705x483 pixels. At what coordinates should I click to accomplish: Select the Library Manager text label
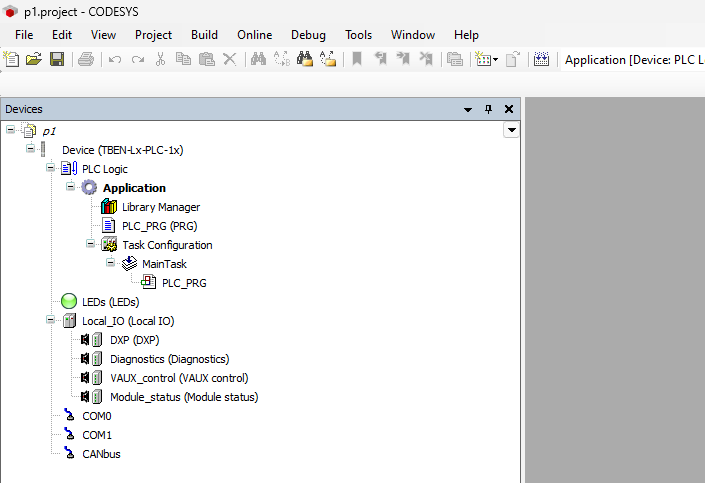click(x=161, y=207)
